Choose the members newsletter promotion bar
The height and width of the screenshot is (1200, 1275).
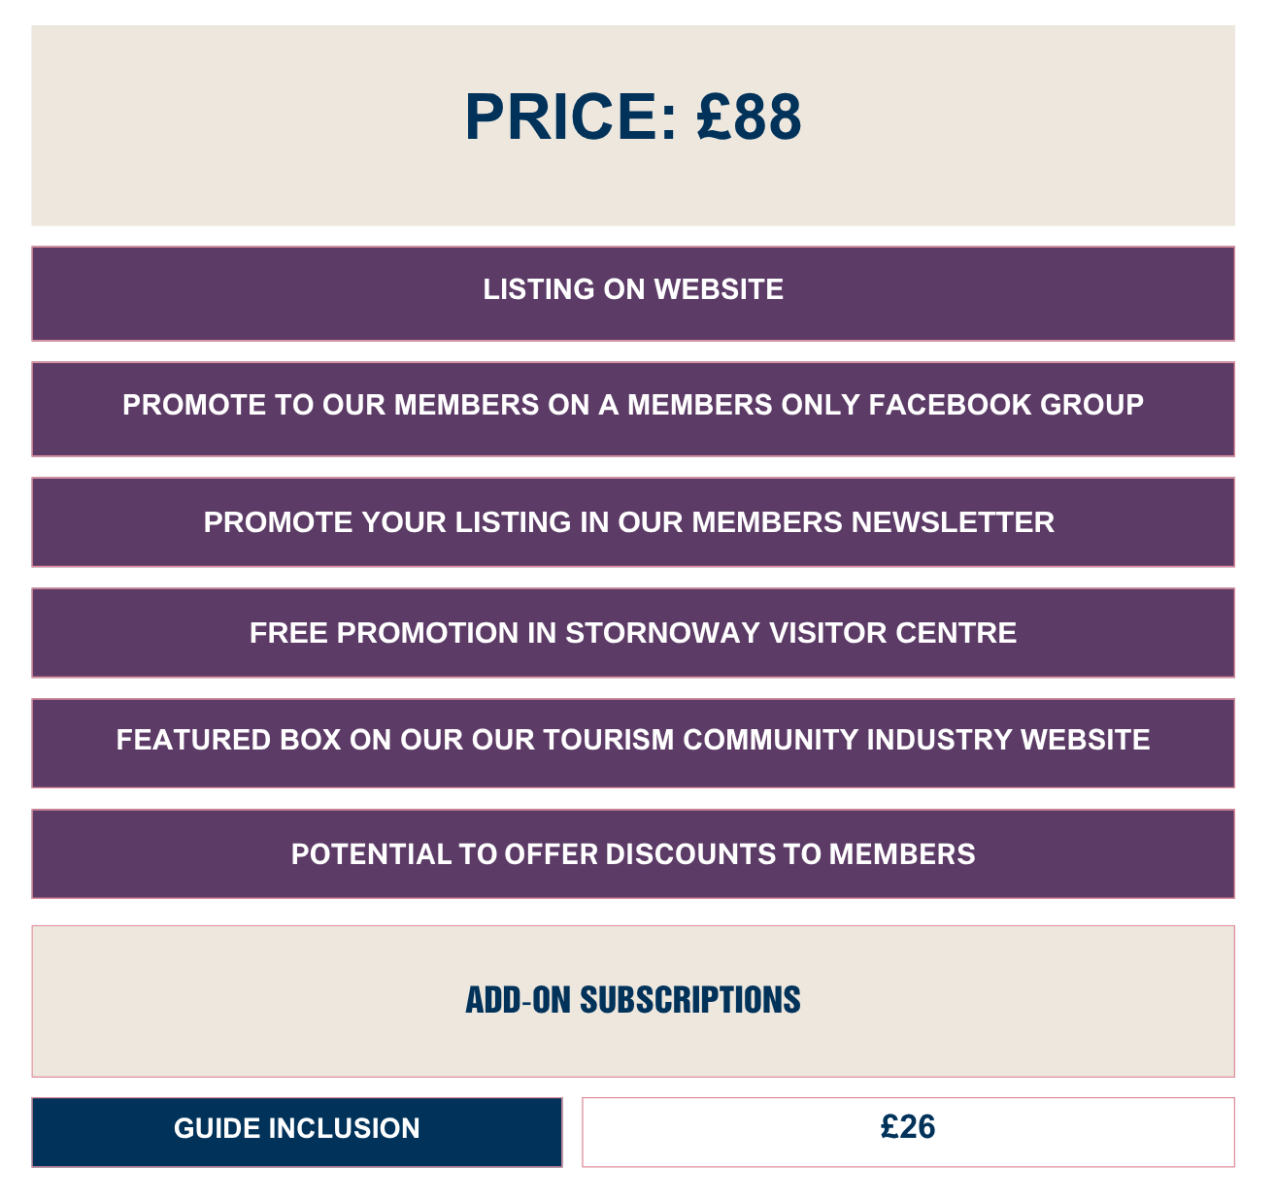(633, 522)
